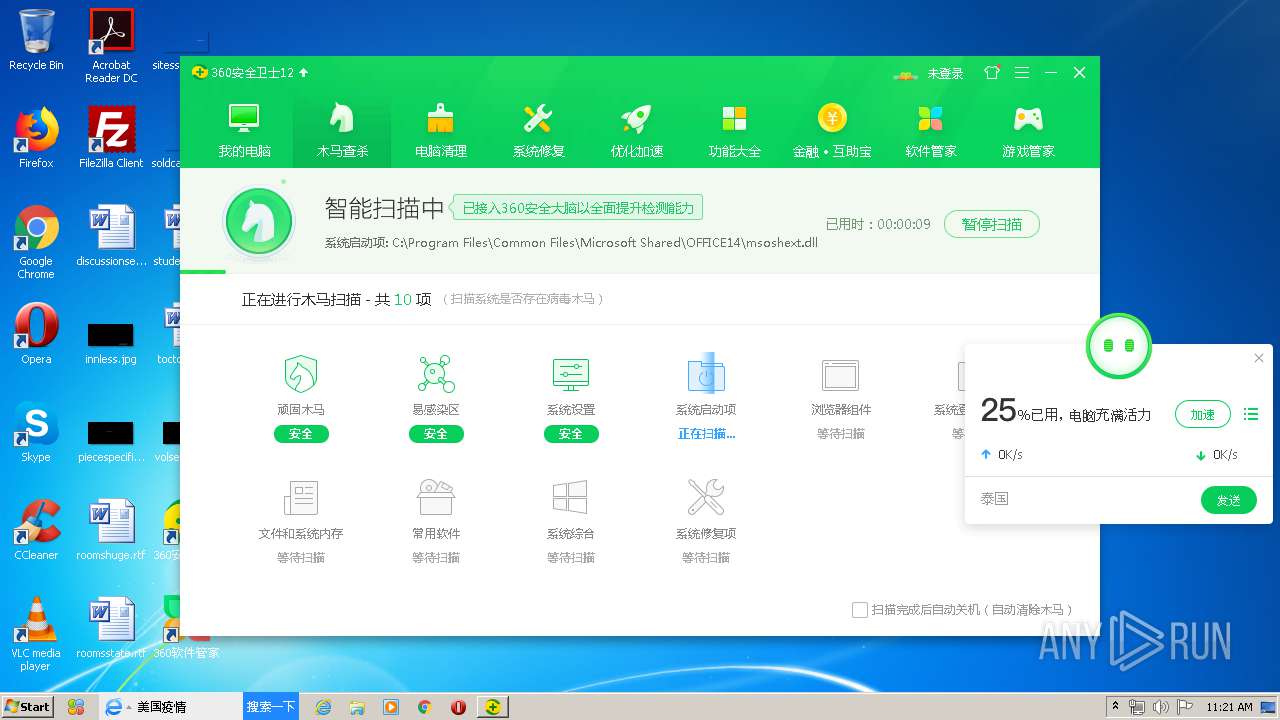Click 发送 button in widget
Viewport: 1280px width, 720px height.
(1228, 500)
